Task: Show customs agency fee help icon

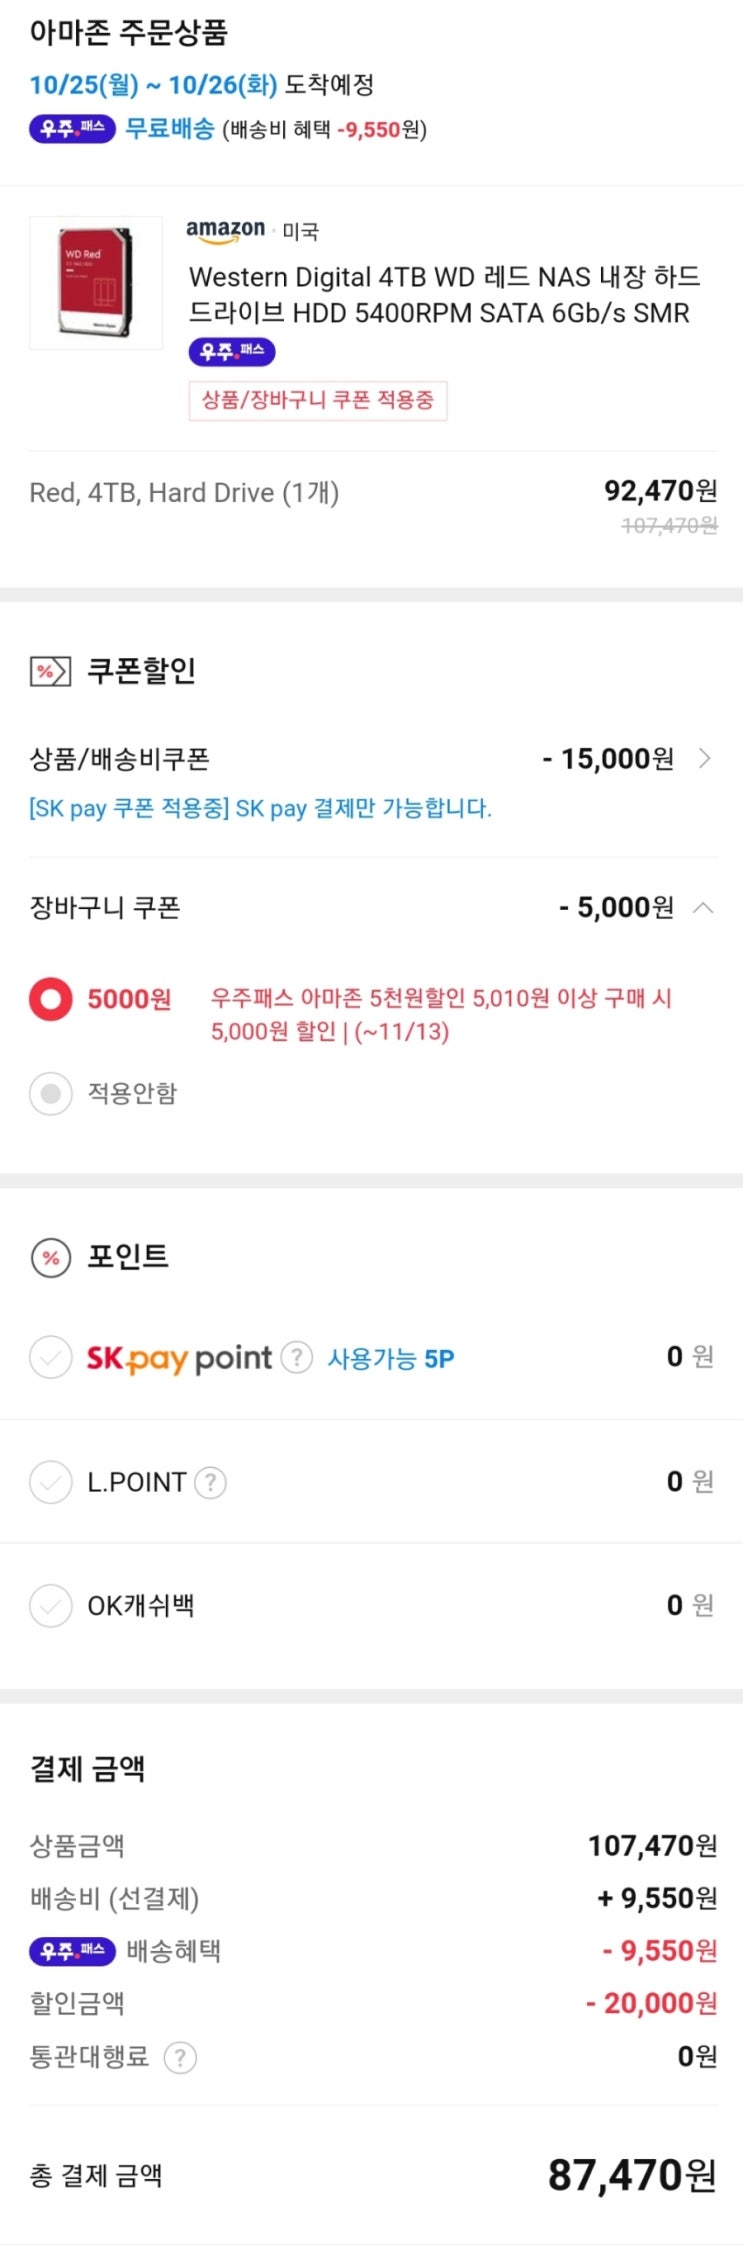Action: pyautogui.click(x=180, y=2057)
